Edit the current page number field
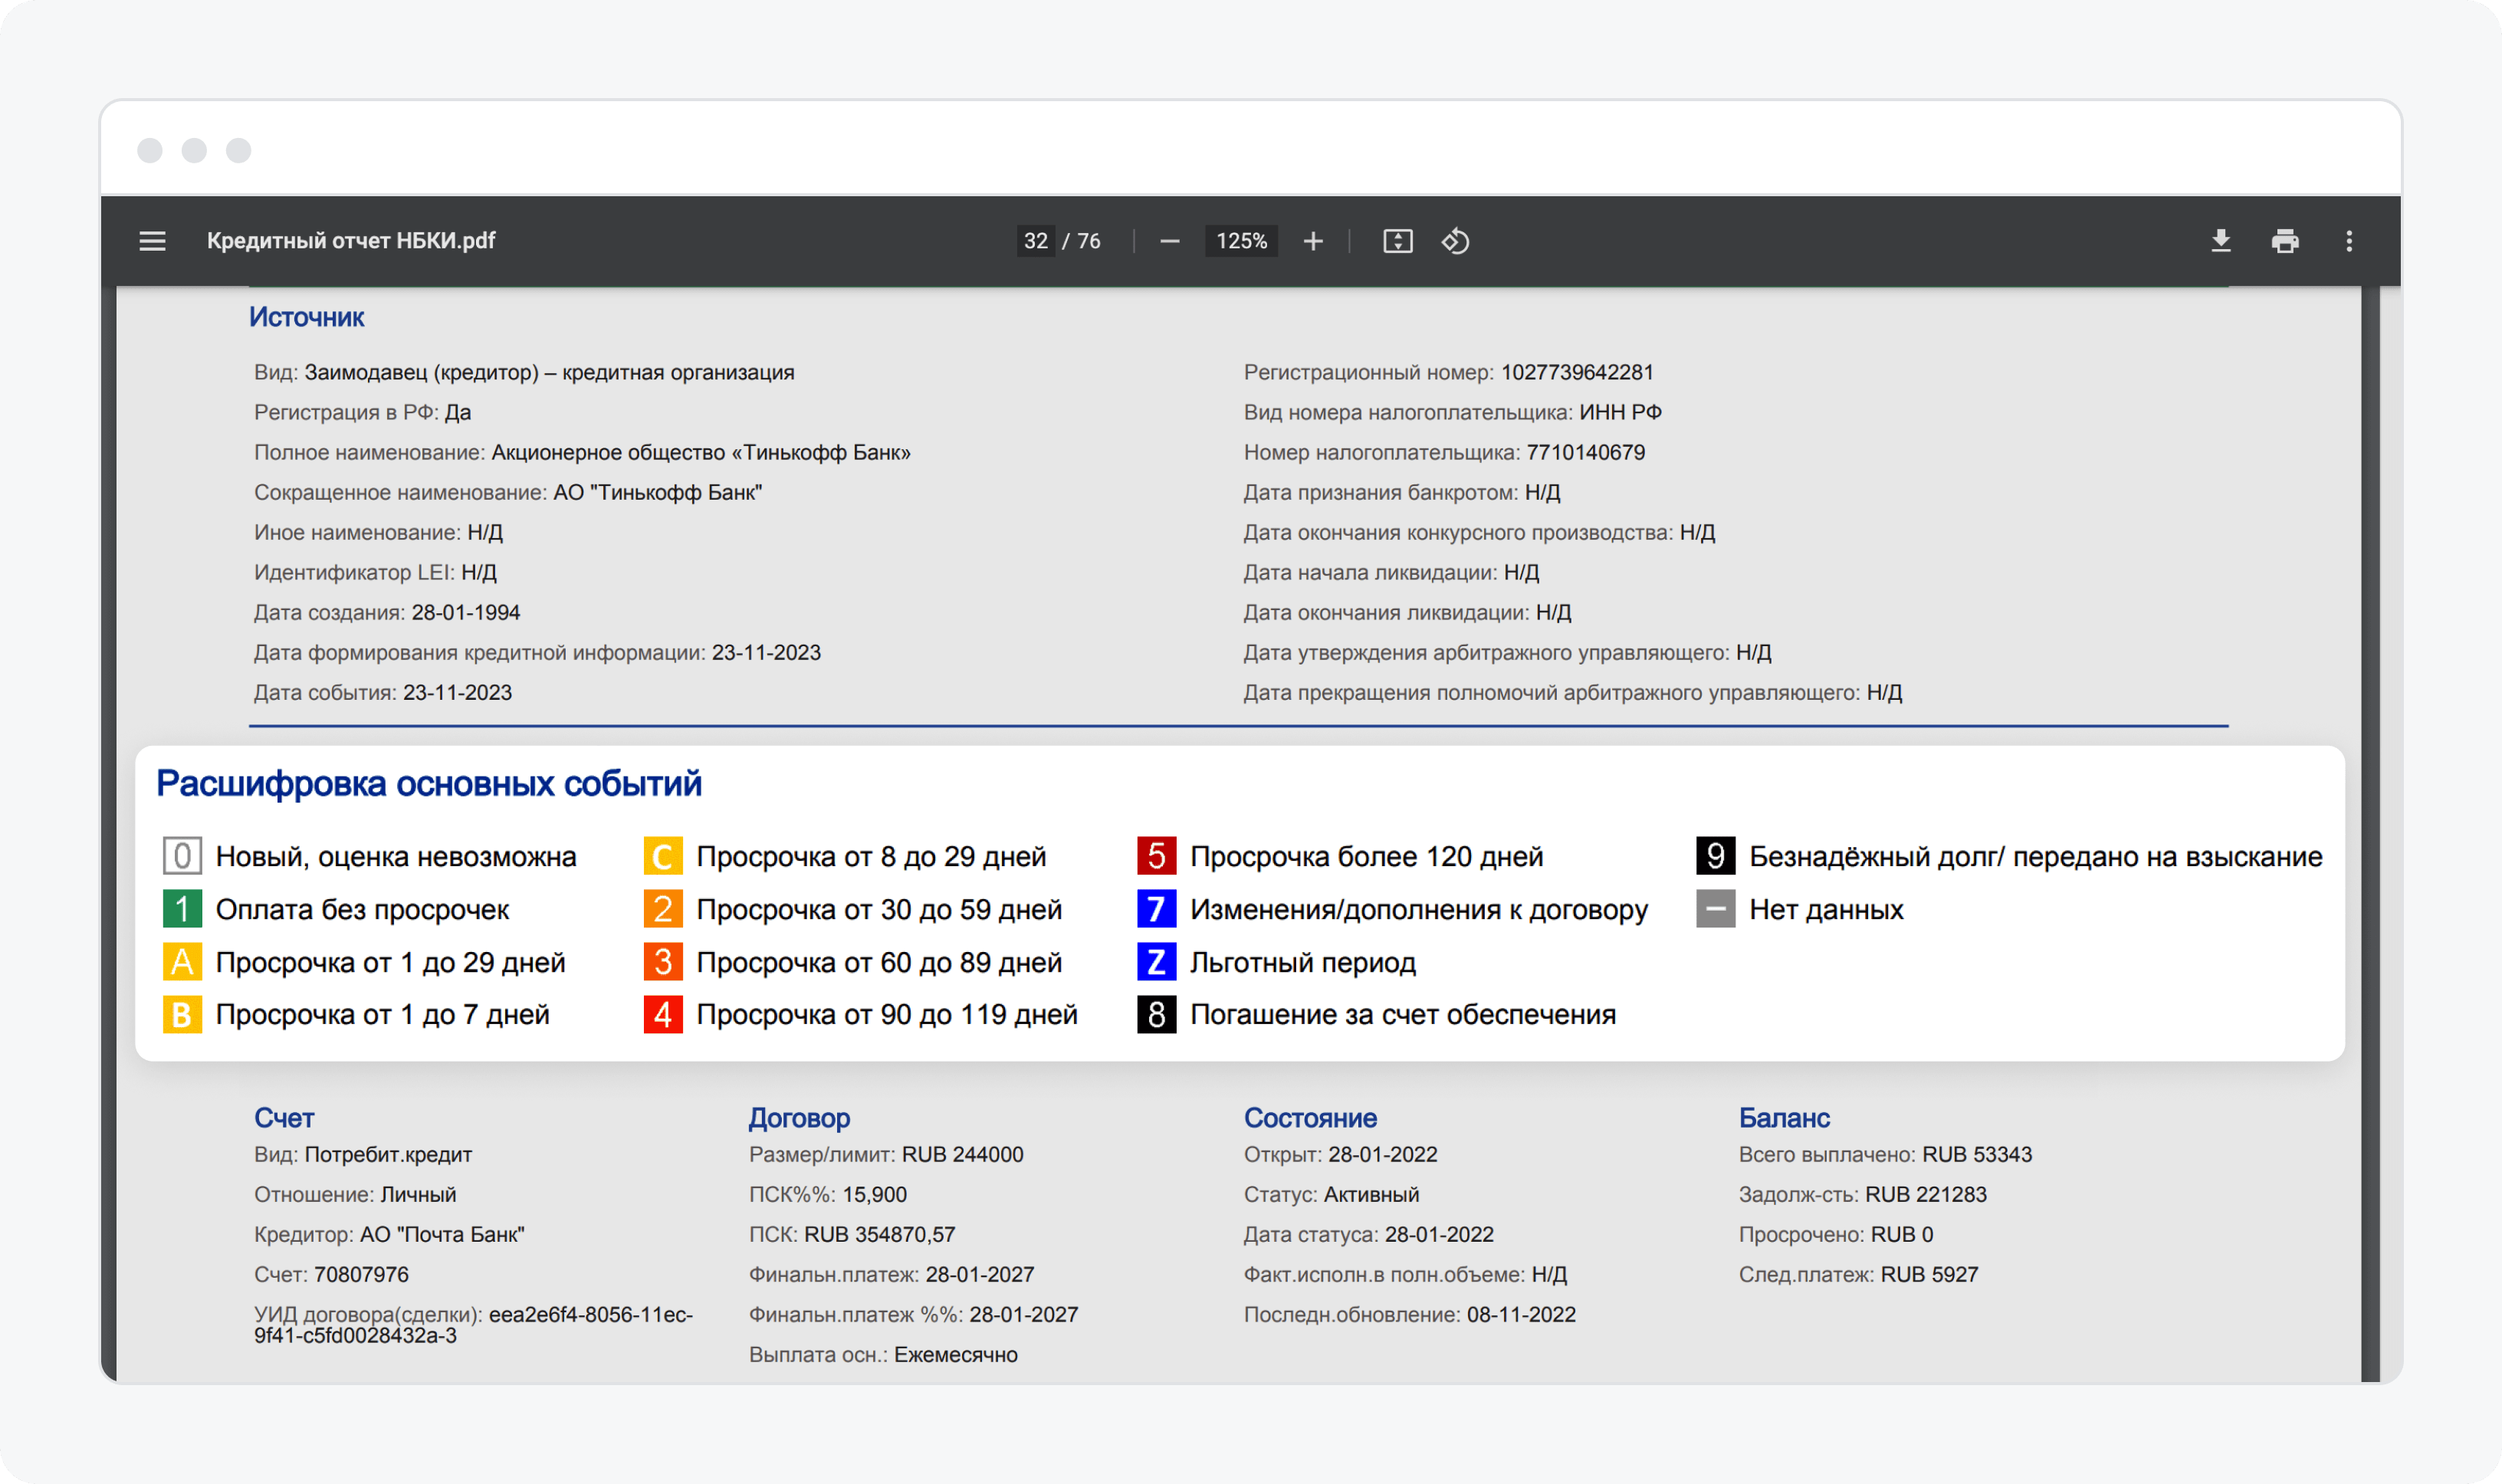Image resolution: width=2502 pixels, height=1484 pixels. click(1035, 241)
